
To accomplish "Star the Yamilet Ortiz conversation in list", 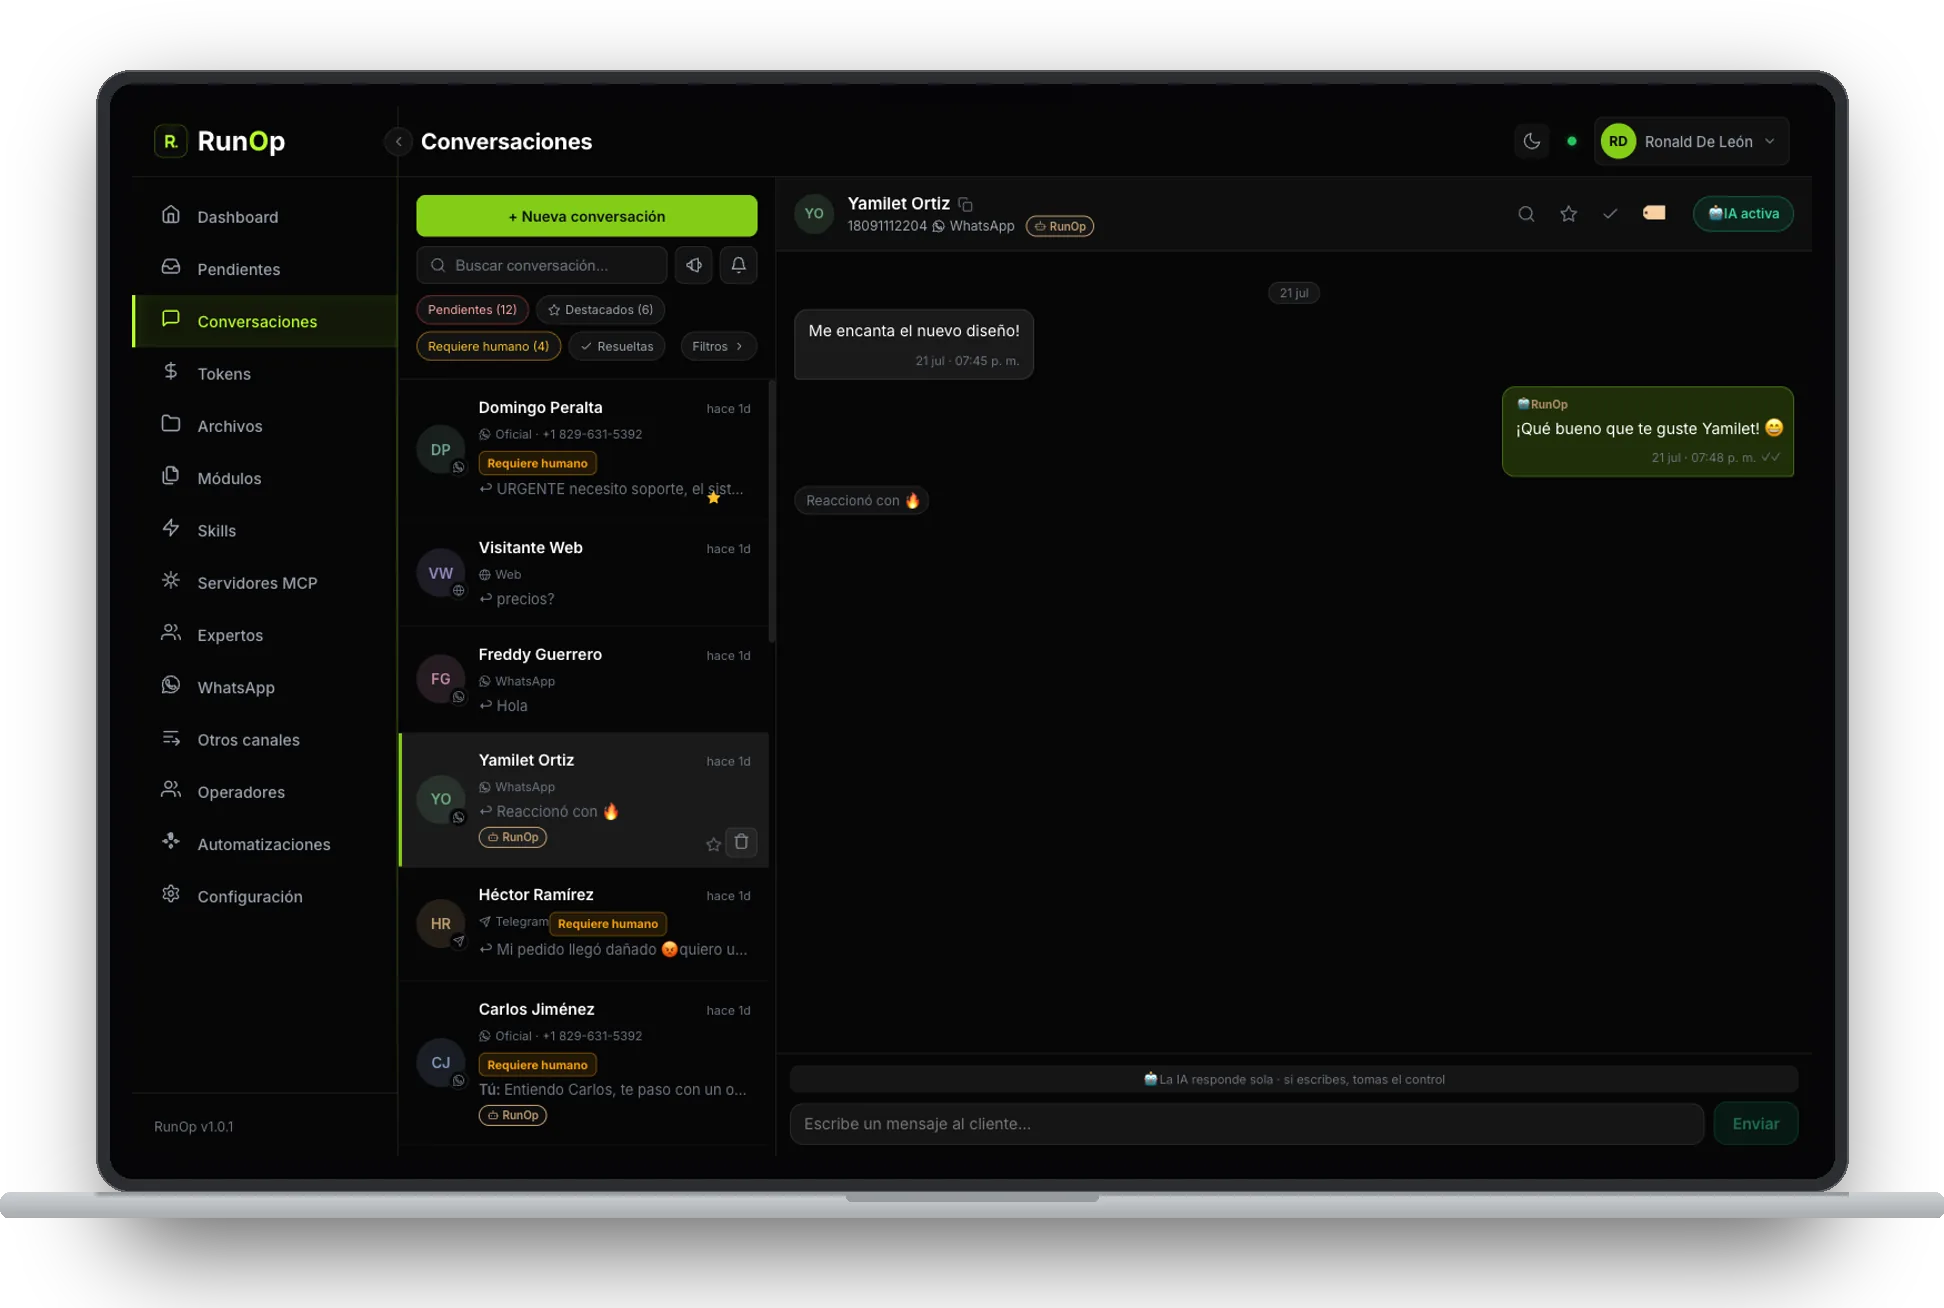I will (713, 844).
